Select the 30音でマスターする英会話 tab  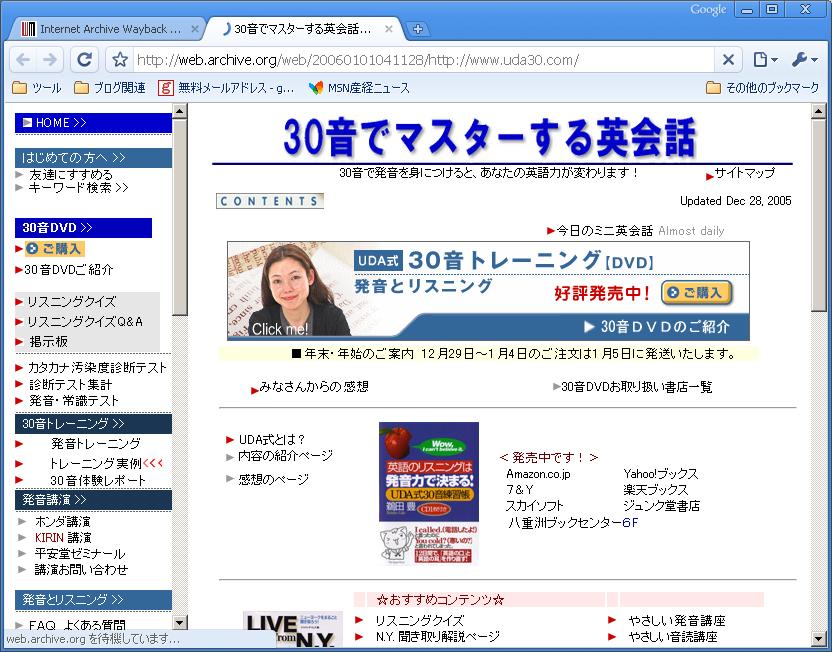pos(302,29)
